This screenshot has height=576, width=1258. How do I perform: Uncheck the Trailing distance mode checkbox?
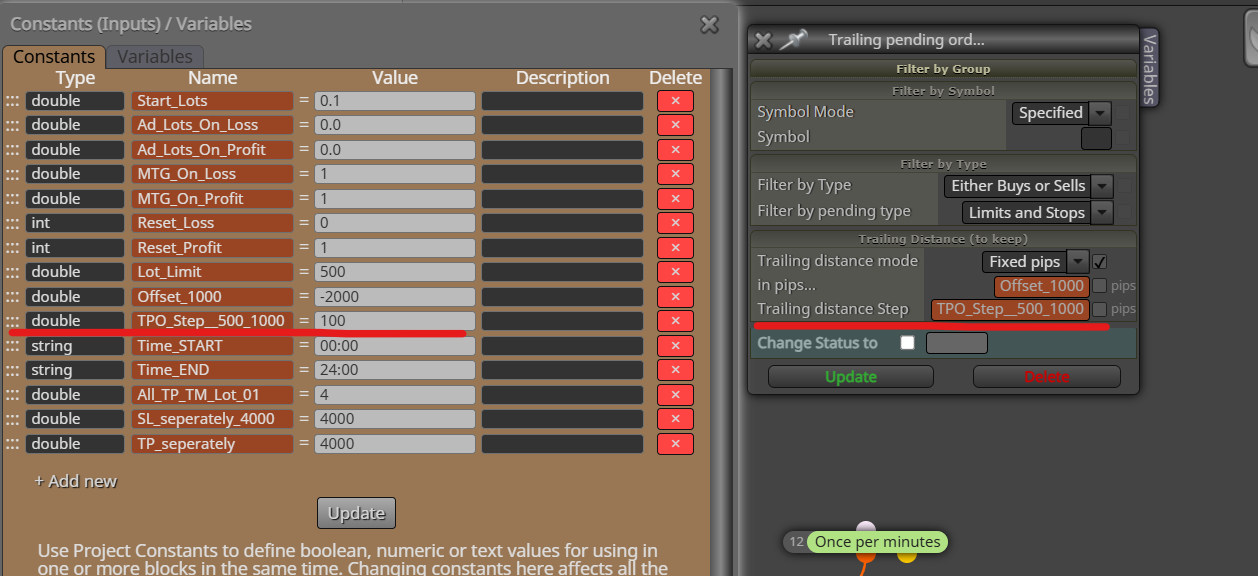(1100, 262)
